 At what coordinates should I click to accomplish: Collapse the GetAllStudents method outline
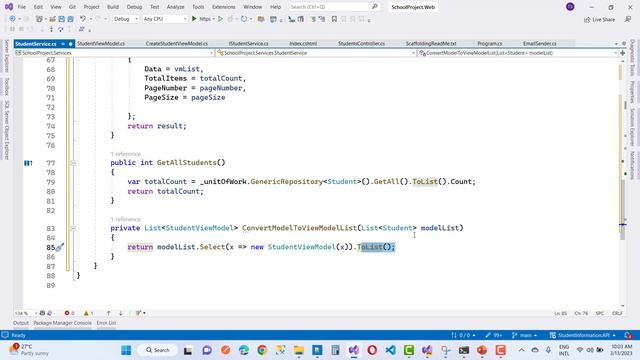[73, 163]
